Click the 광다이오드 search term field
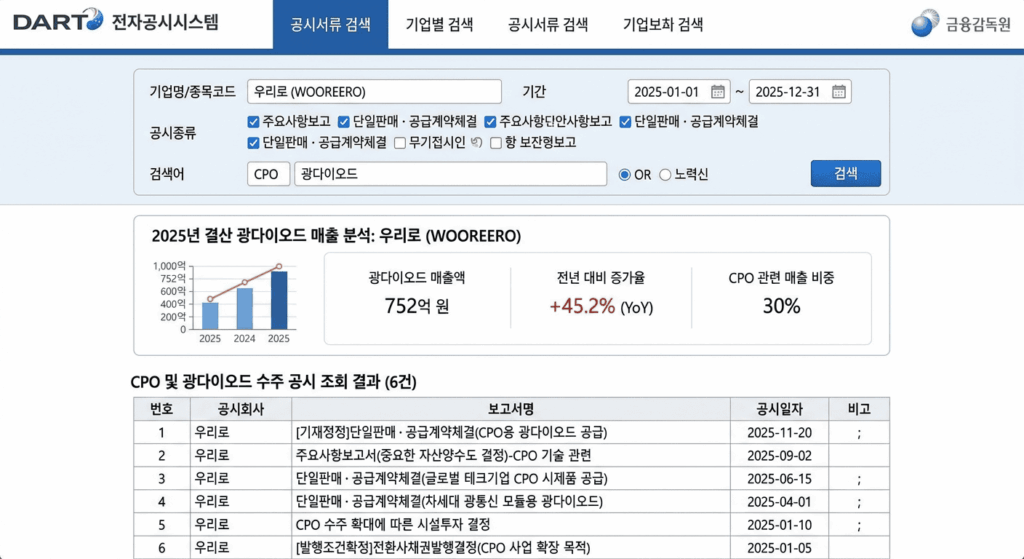 click(451, 174)
